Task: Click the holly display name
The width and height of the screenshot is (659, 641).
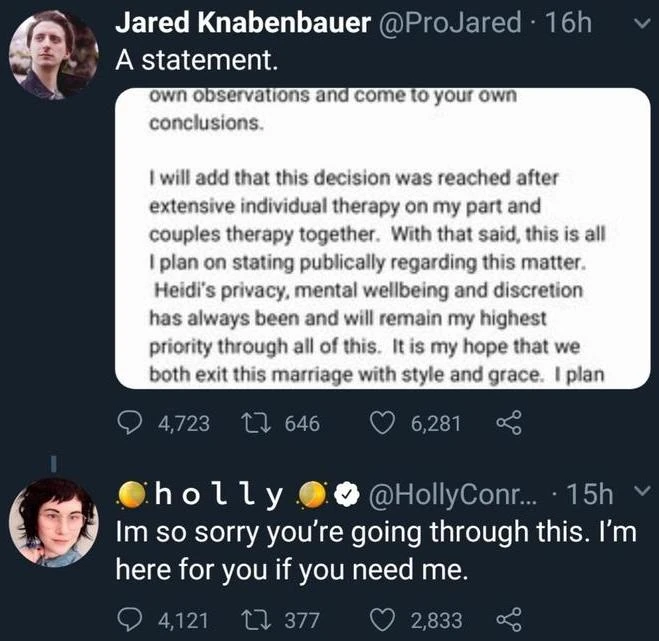Action: [218, 492]
